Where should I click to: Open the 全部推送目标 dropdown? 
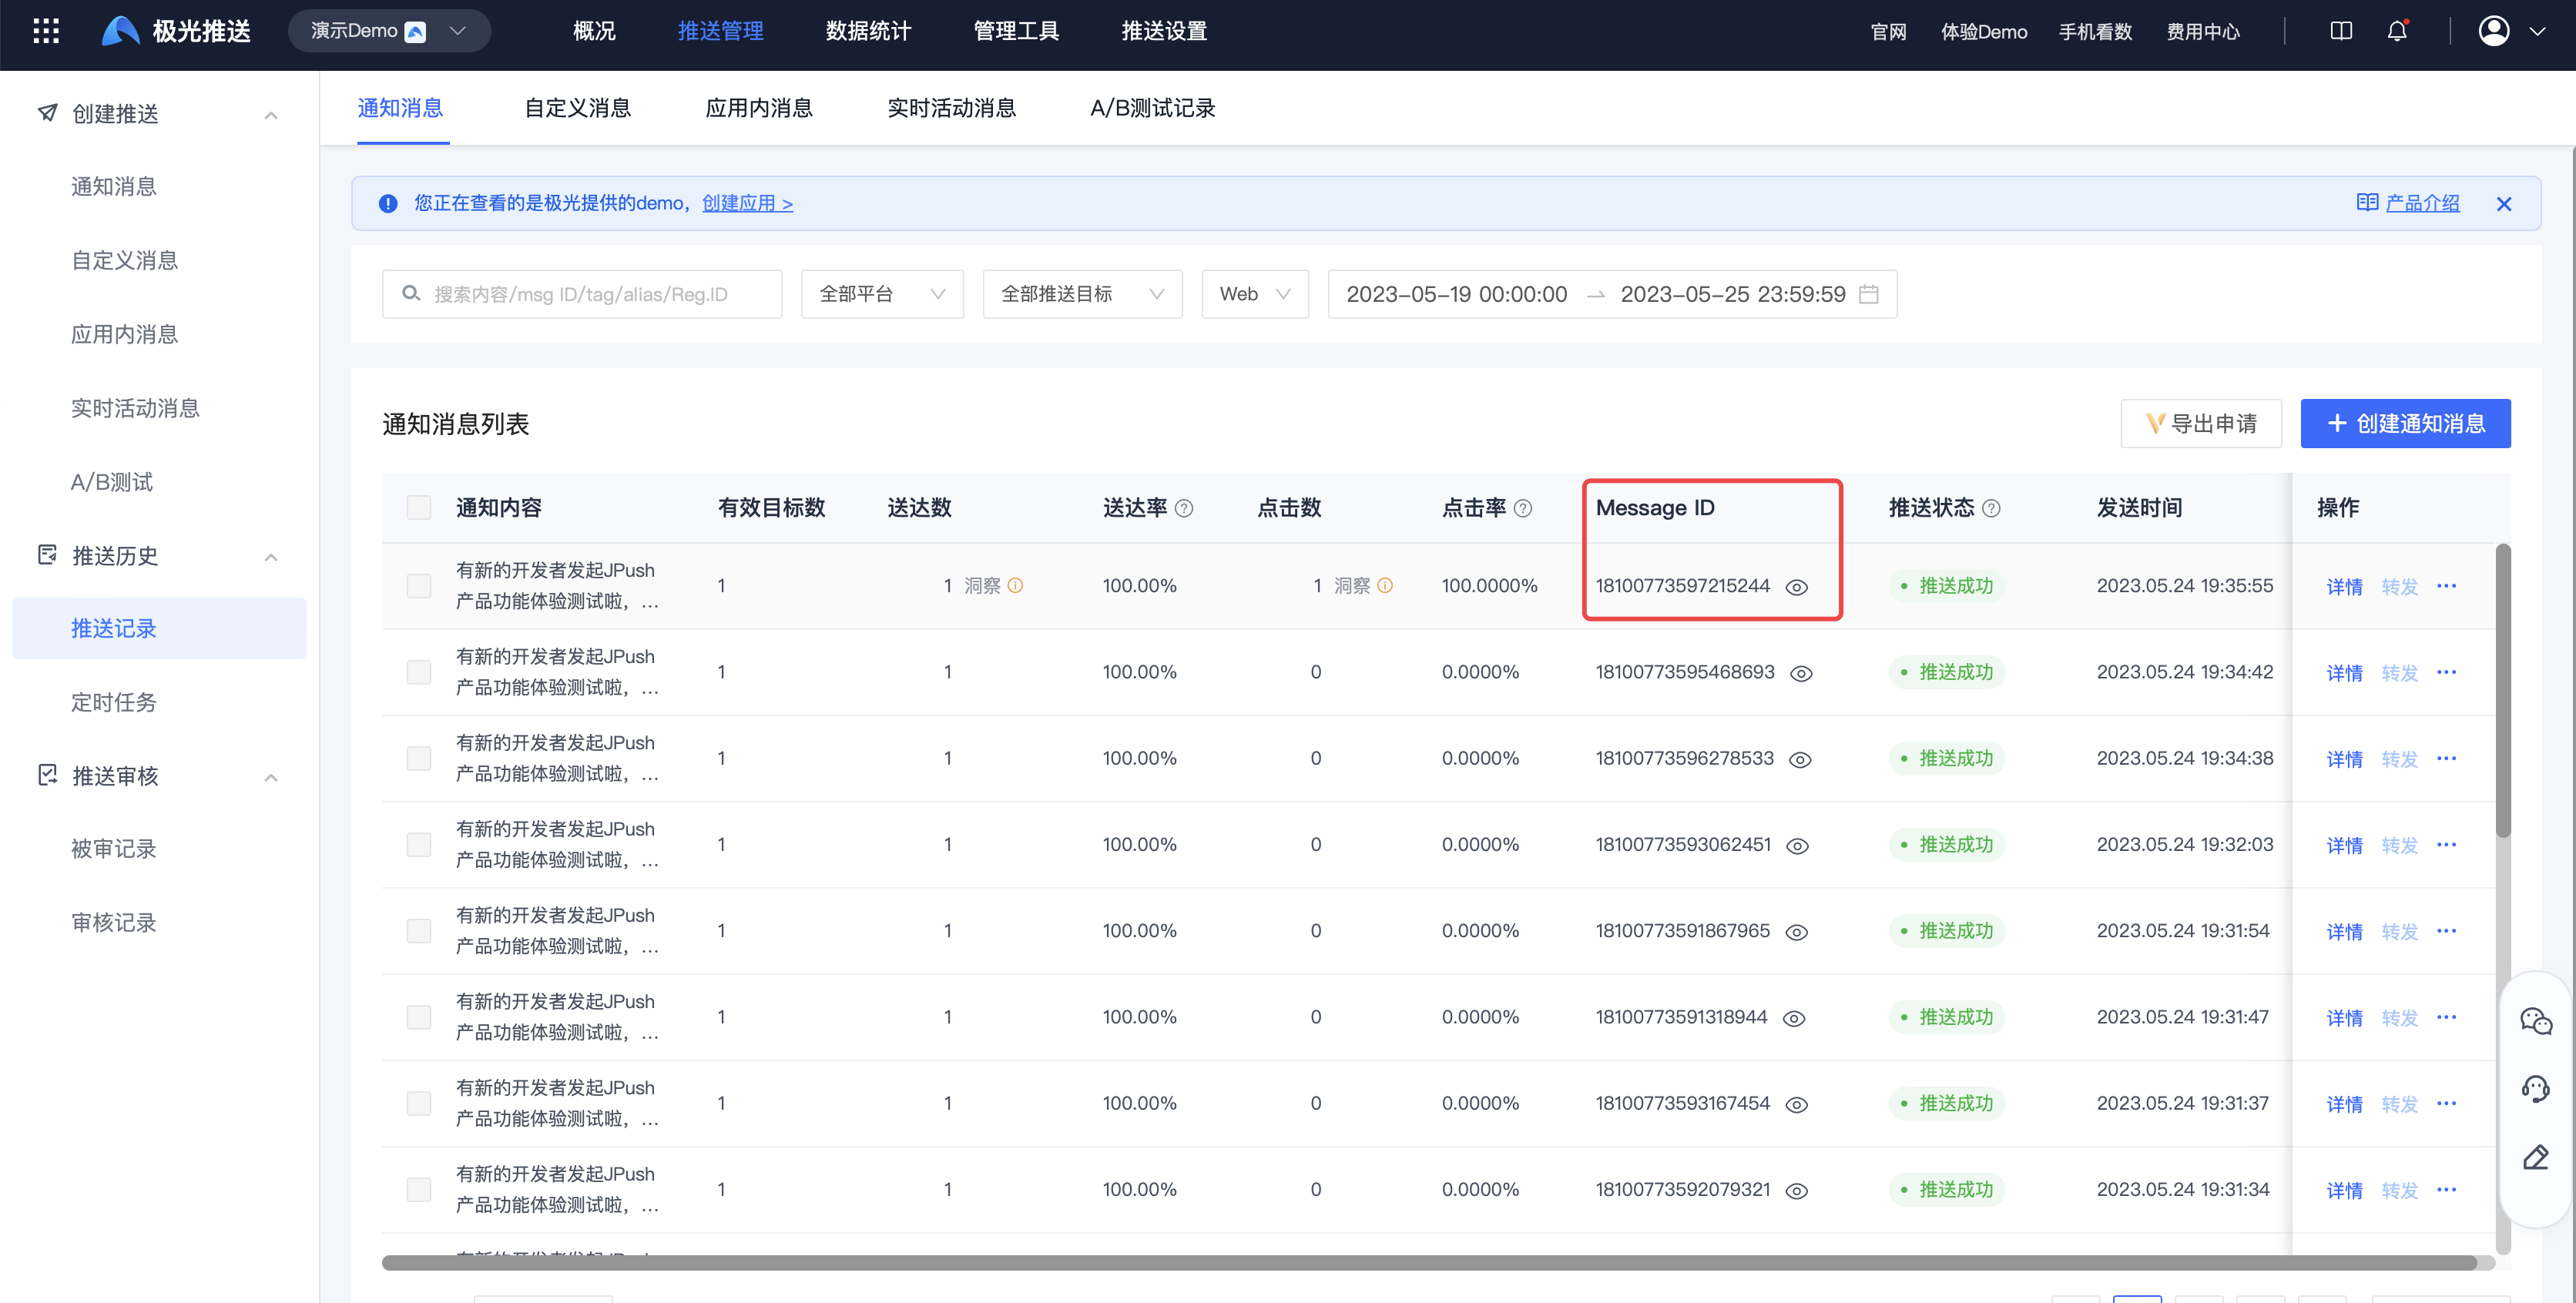1082,294
